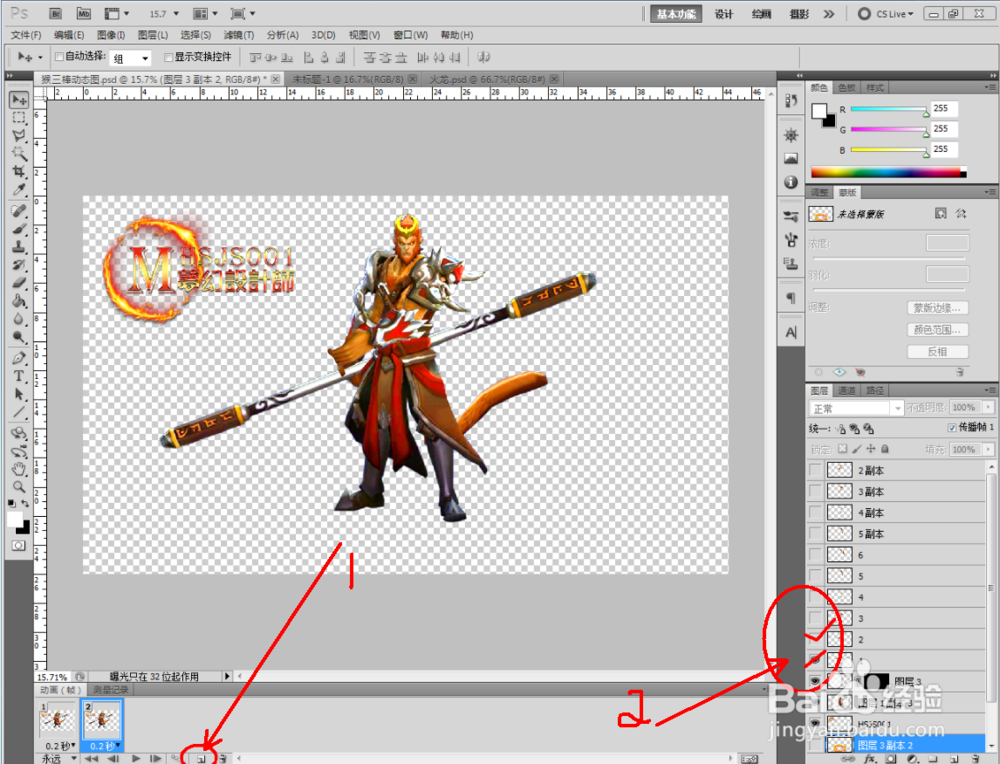The height and width of the screenshot is (764, 1000).
Task: Click the color spectrum ramp
Action: pyautogui.click(x=888, y=172)
